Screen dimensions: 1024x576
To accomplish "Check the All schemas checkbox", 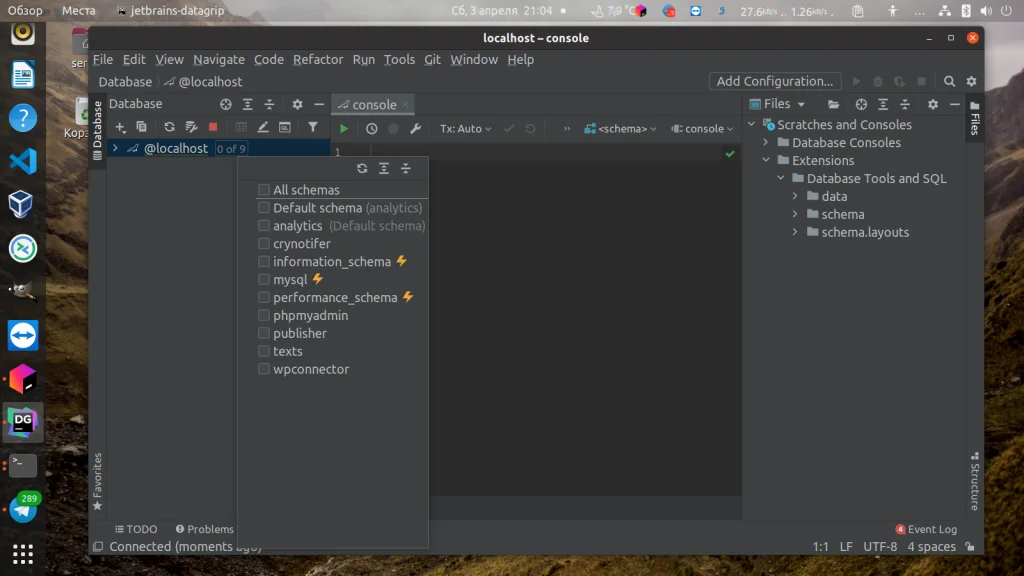I will [x=264, y=189].
